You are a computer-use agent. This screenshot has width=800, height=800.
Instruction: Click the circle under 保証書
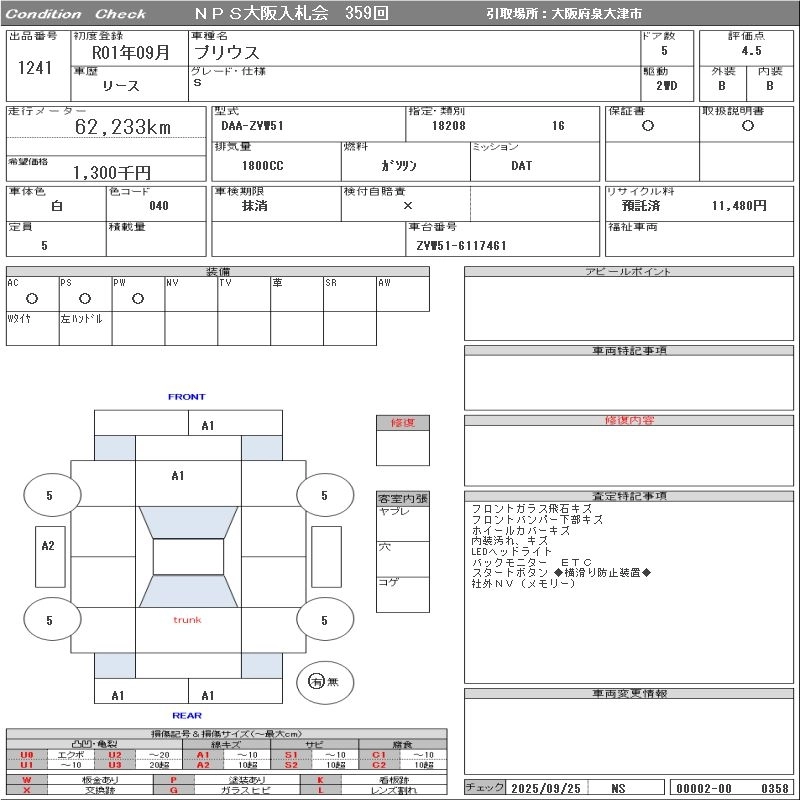coord(648,126)
